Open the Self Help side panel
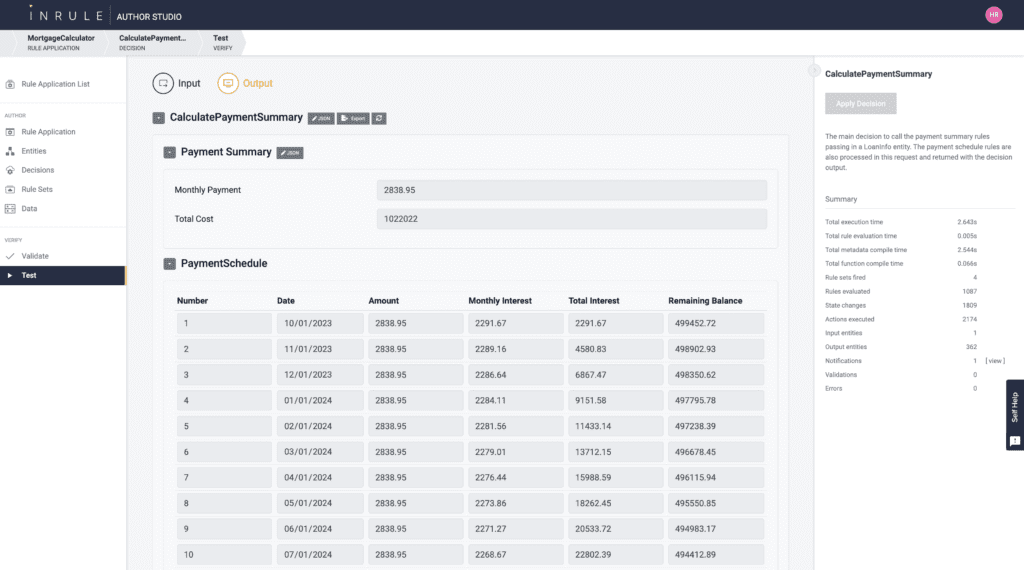The height and width of the screenshot is (570, 1024). 1014,415
